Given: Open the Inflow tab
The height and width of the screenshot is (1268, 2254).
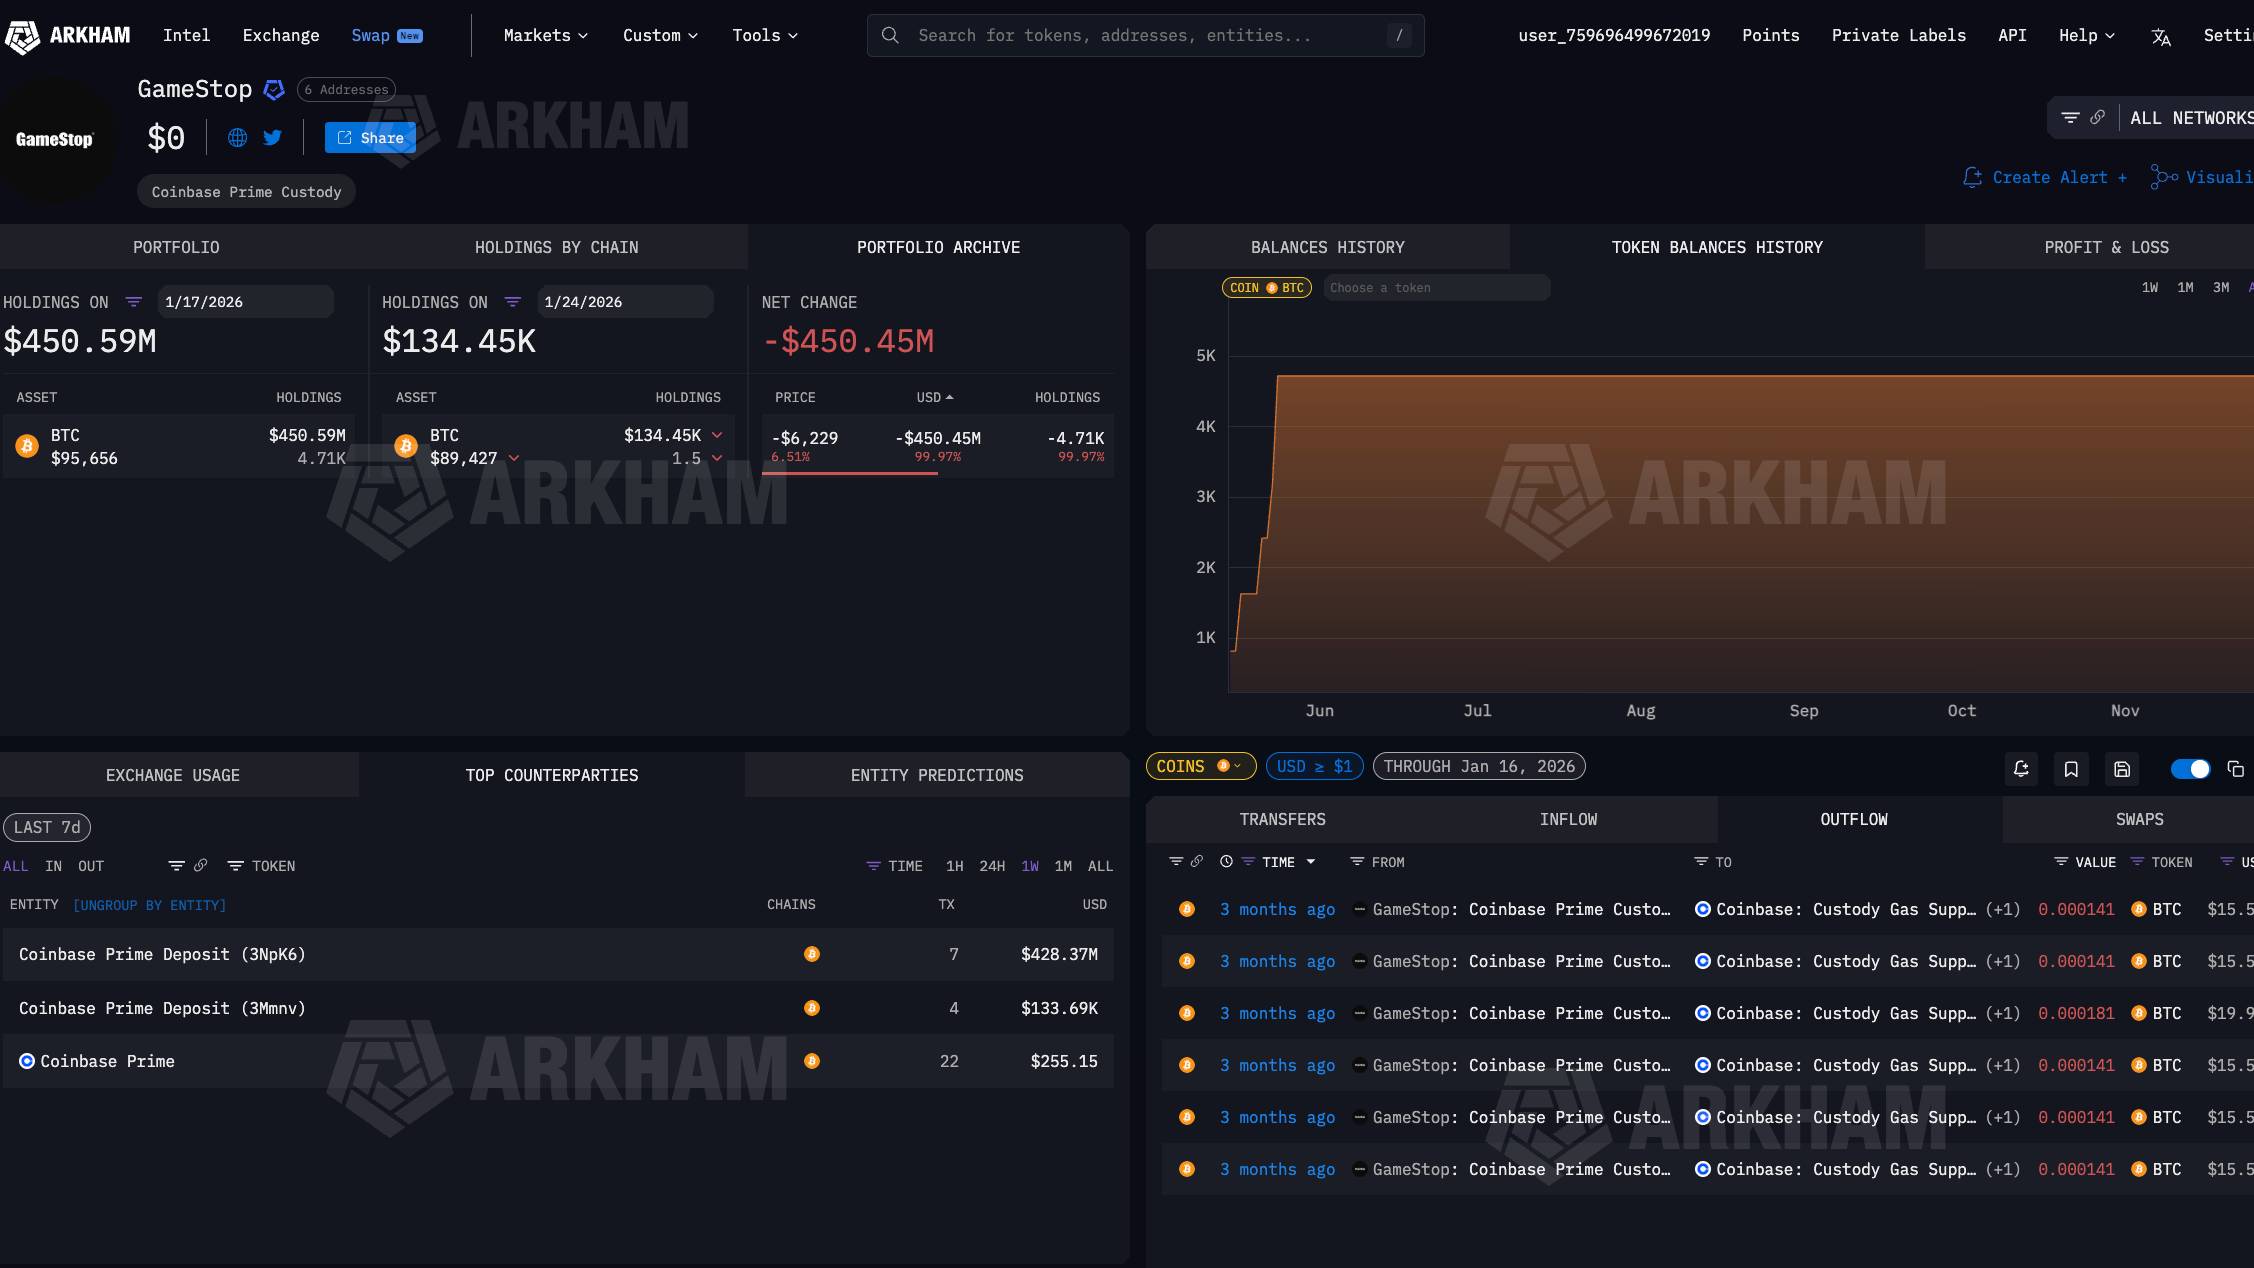Looking at the screenshot, I should (x=1568, y=819).
